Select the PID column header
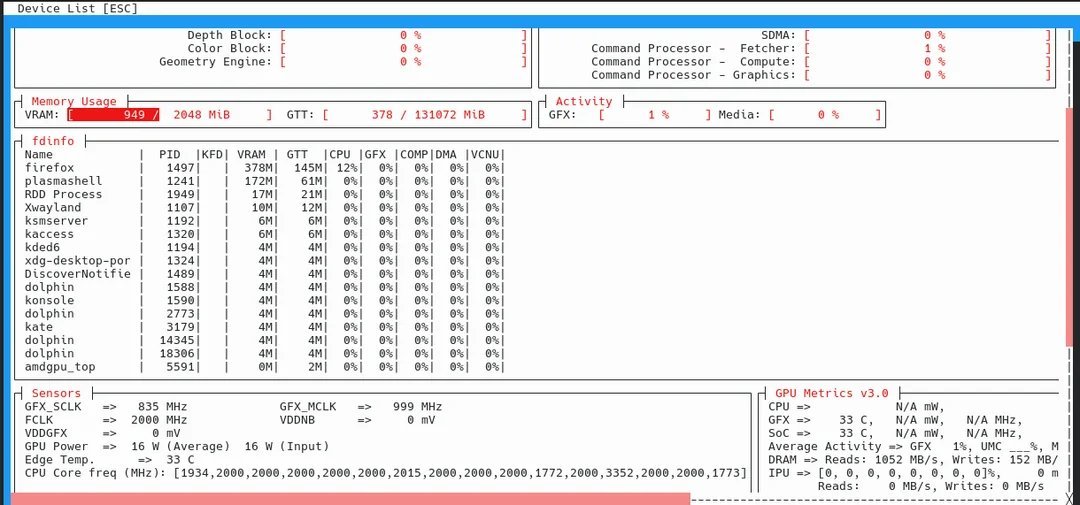Viewport: 1080px width, 505px height. click(170, 154)
